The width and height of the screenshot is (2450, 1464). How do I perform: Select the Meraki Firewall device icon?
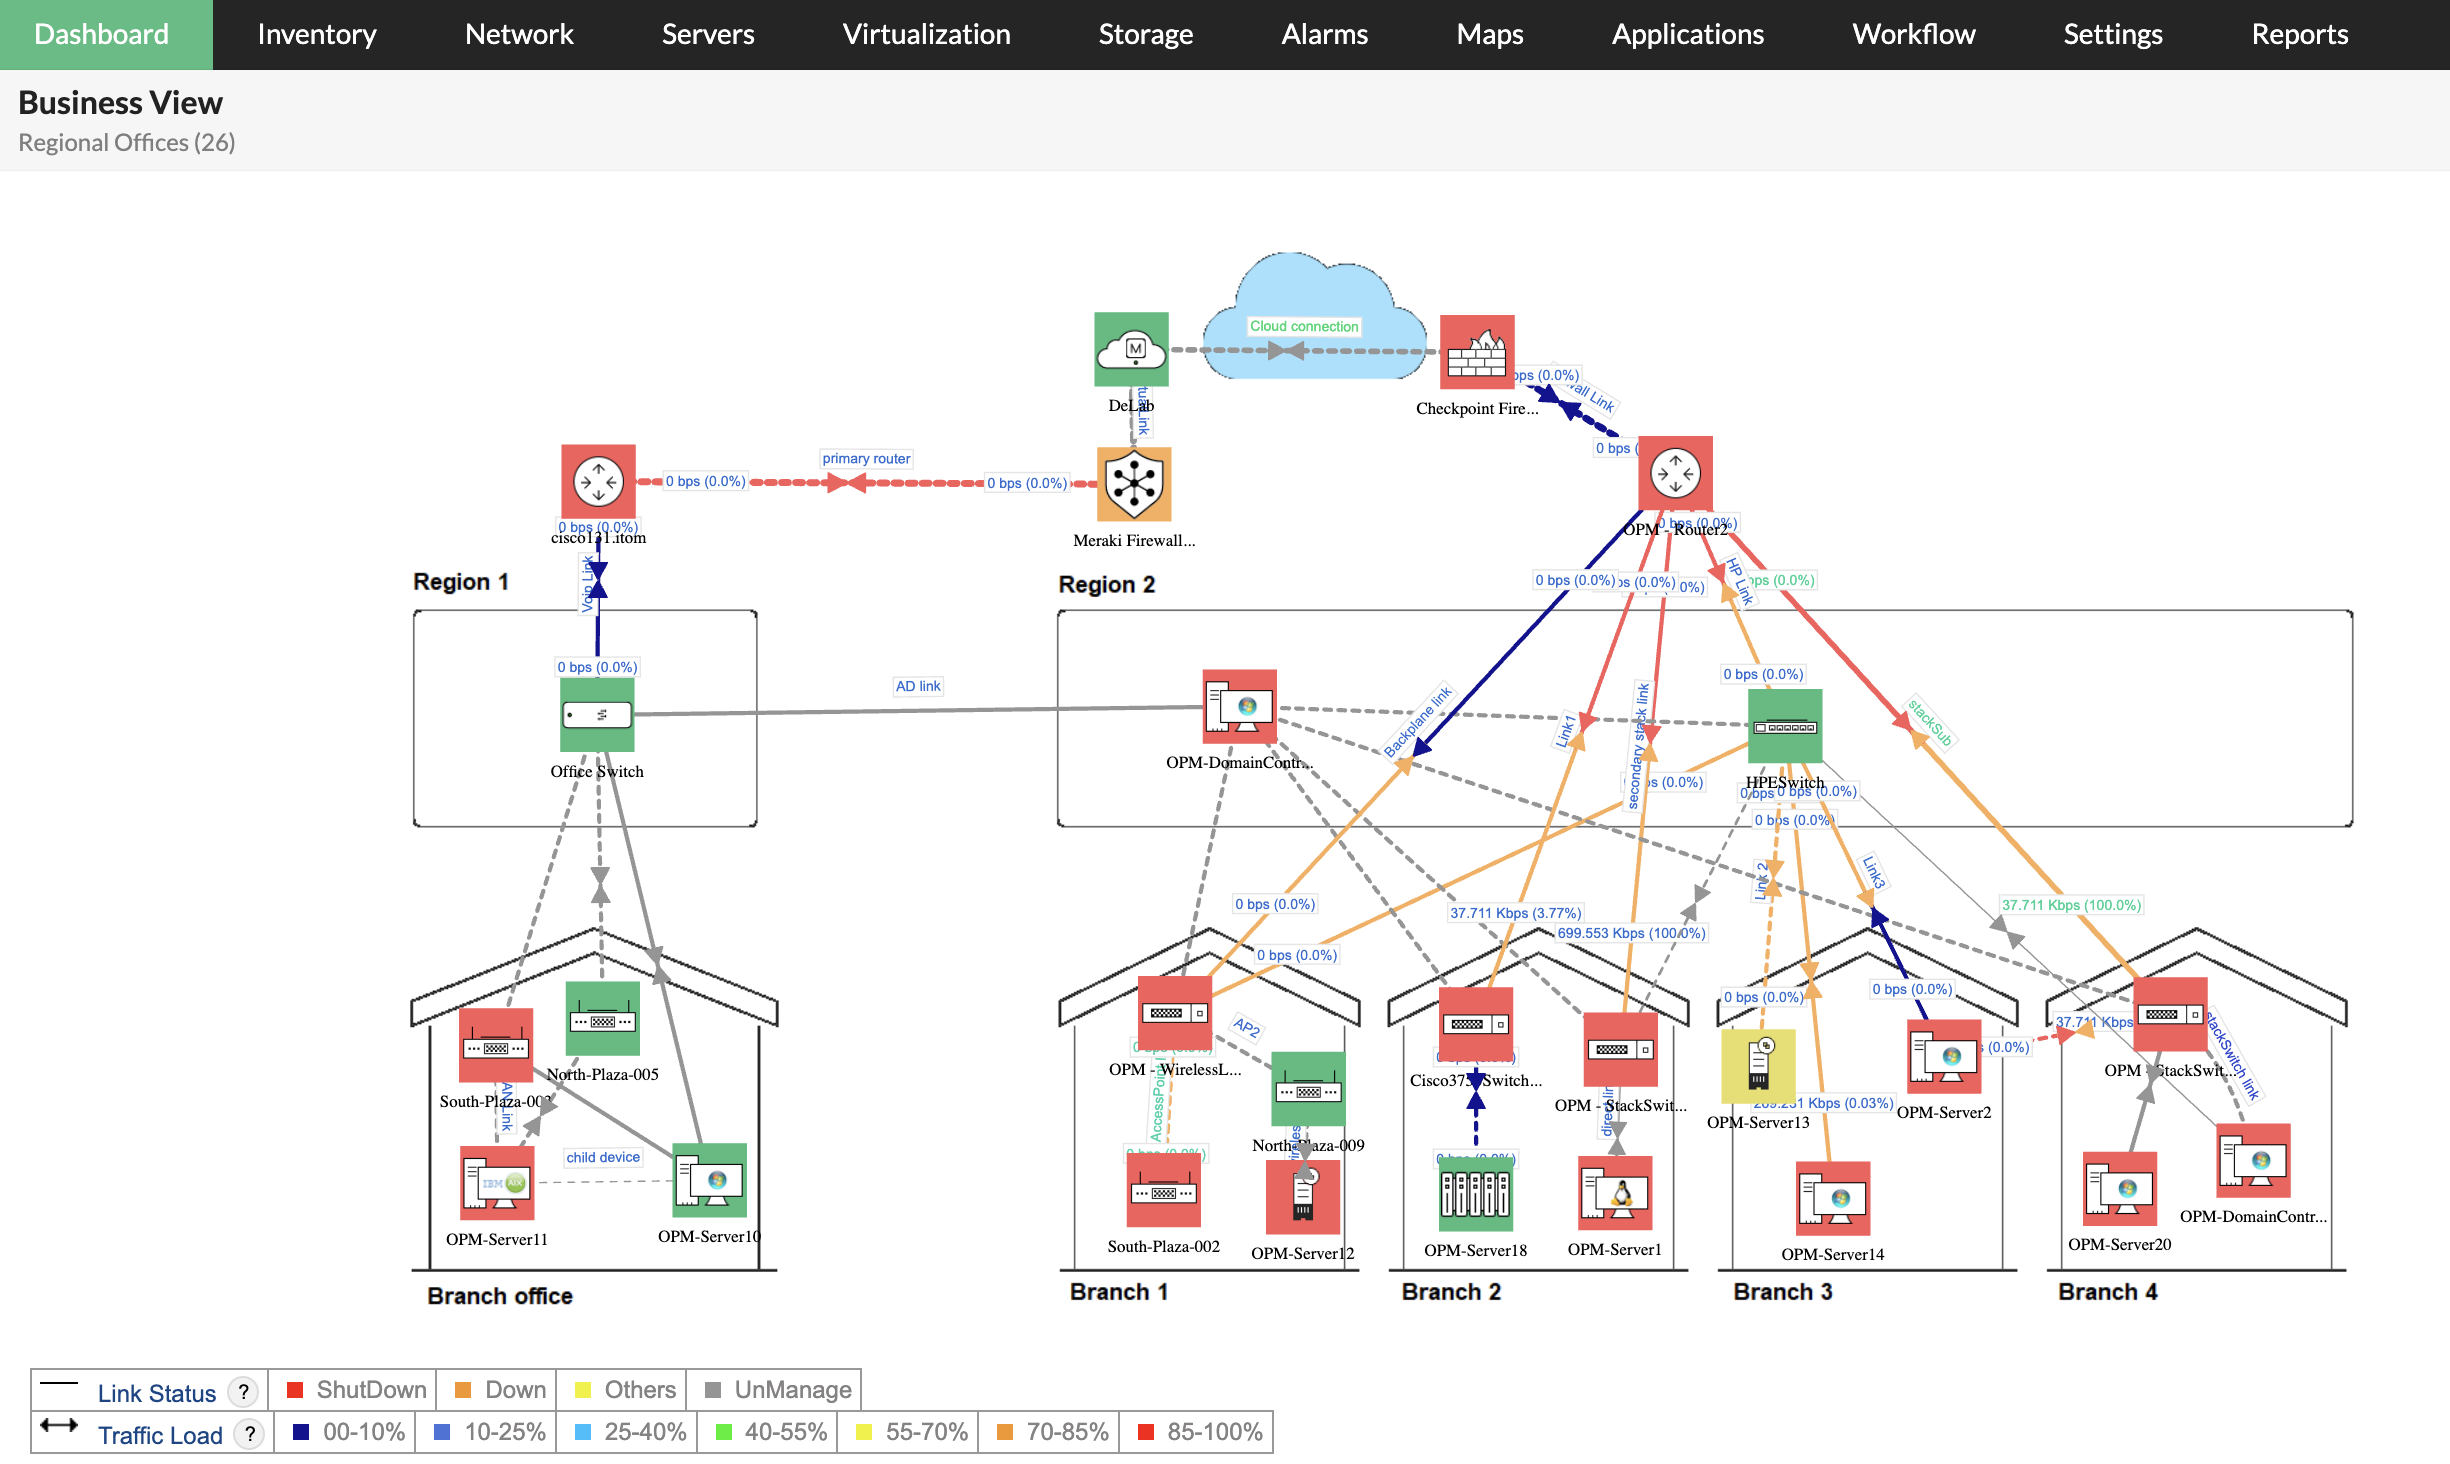click(1134, 484)
